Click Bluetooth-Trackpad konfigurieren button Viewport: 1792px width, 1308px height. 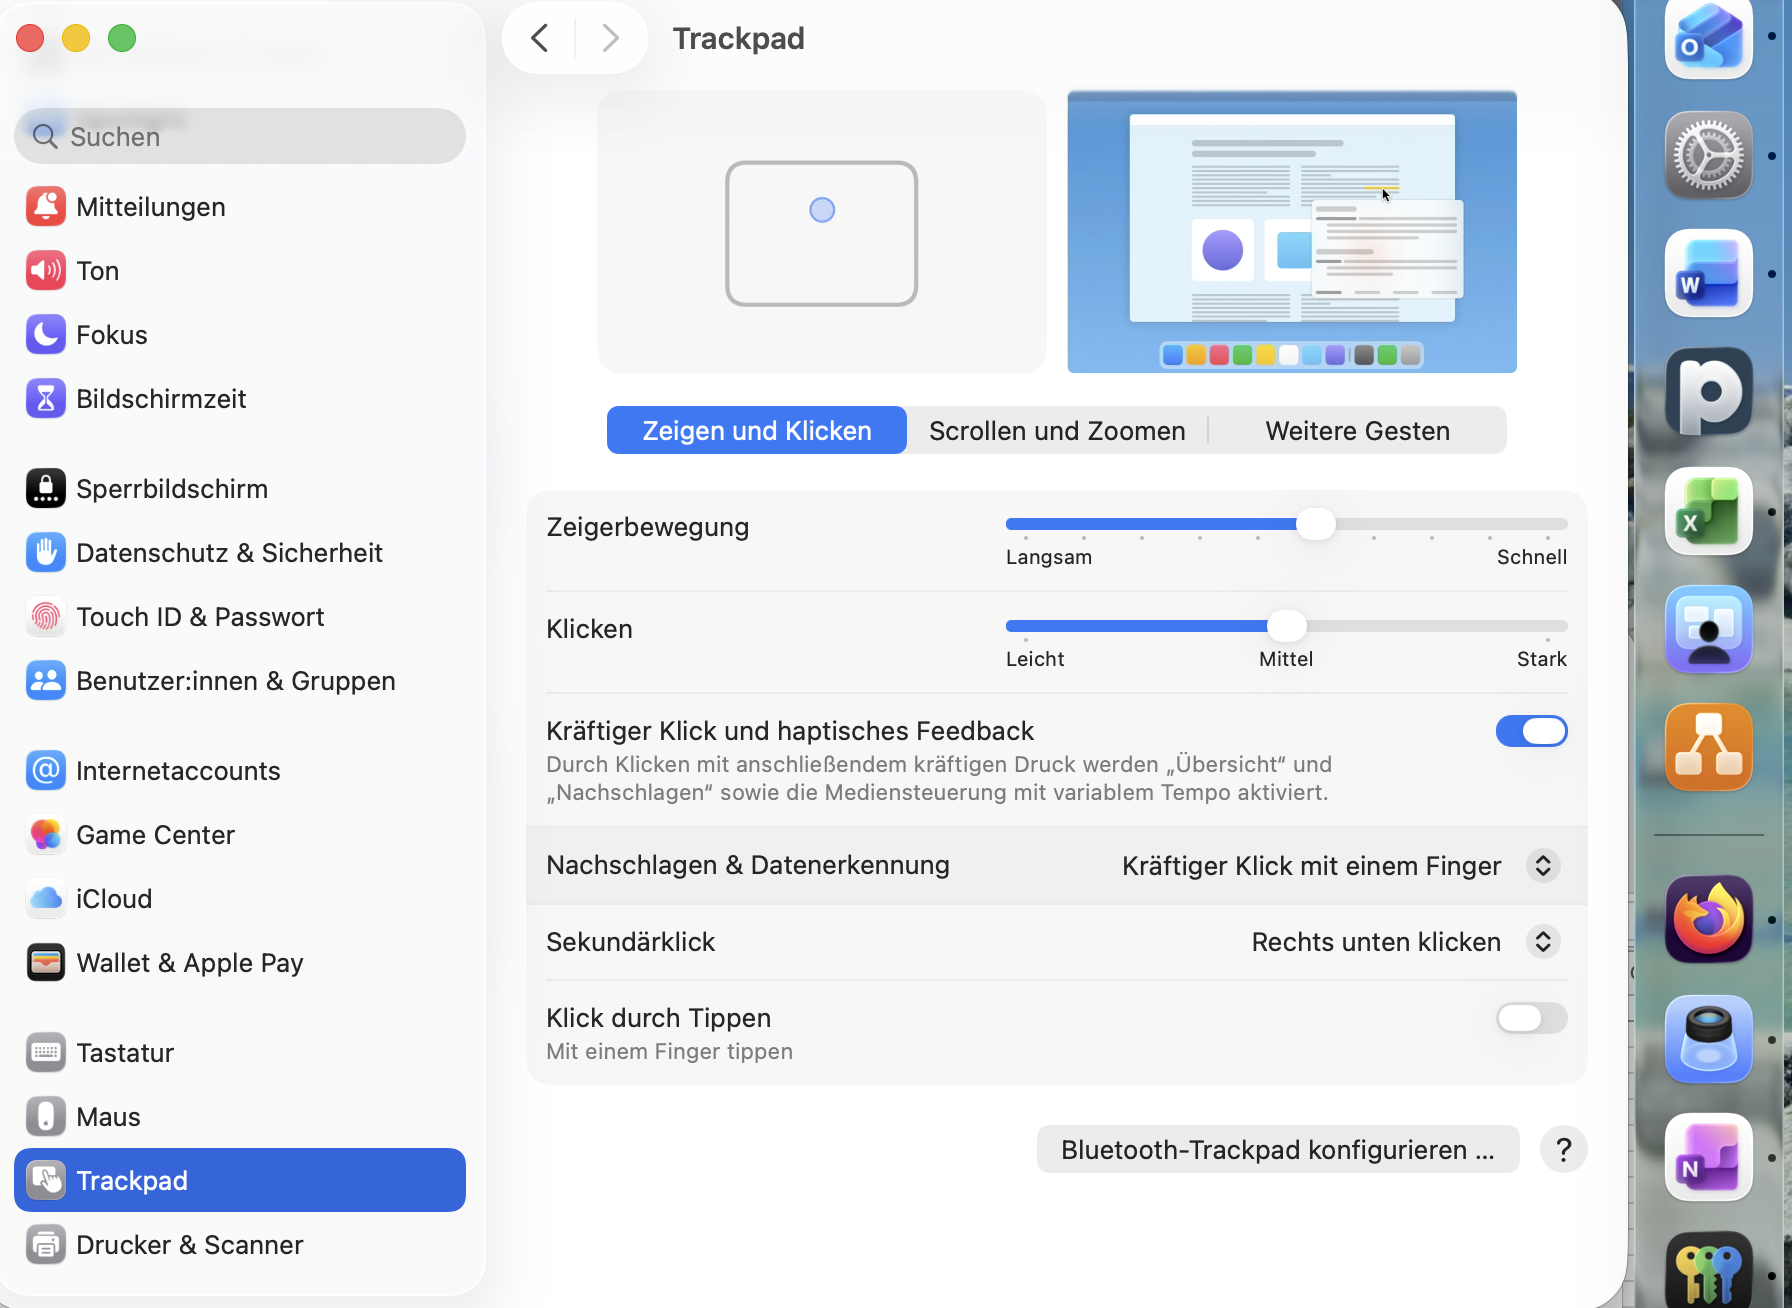tap(1277, 1150)
